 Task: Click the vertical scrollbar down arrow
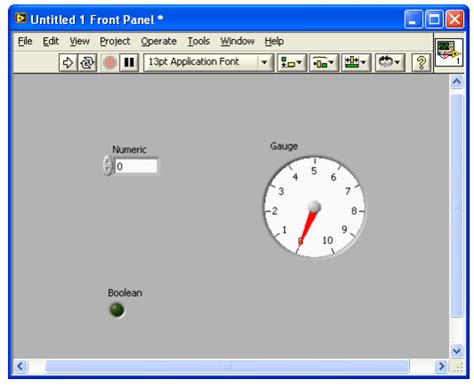click(457, 351)
